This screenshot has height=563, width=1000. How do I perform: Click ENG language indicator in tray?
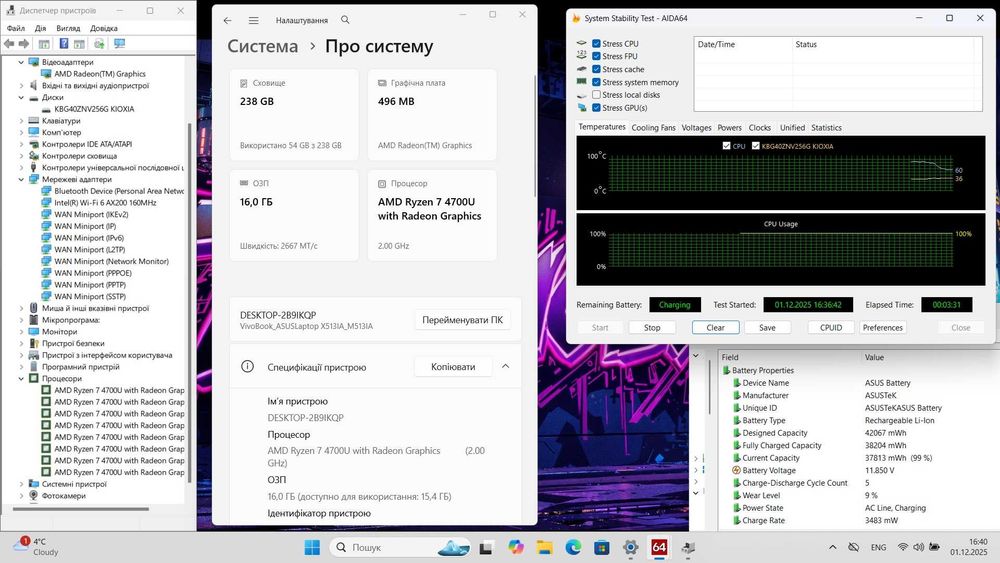tap(878, 547)
